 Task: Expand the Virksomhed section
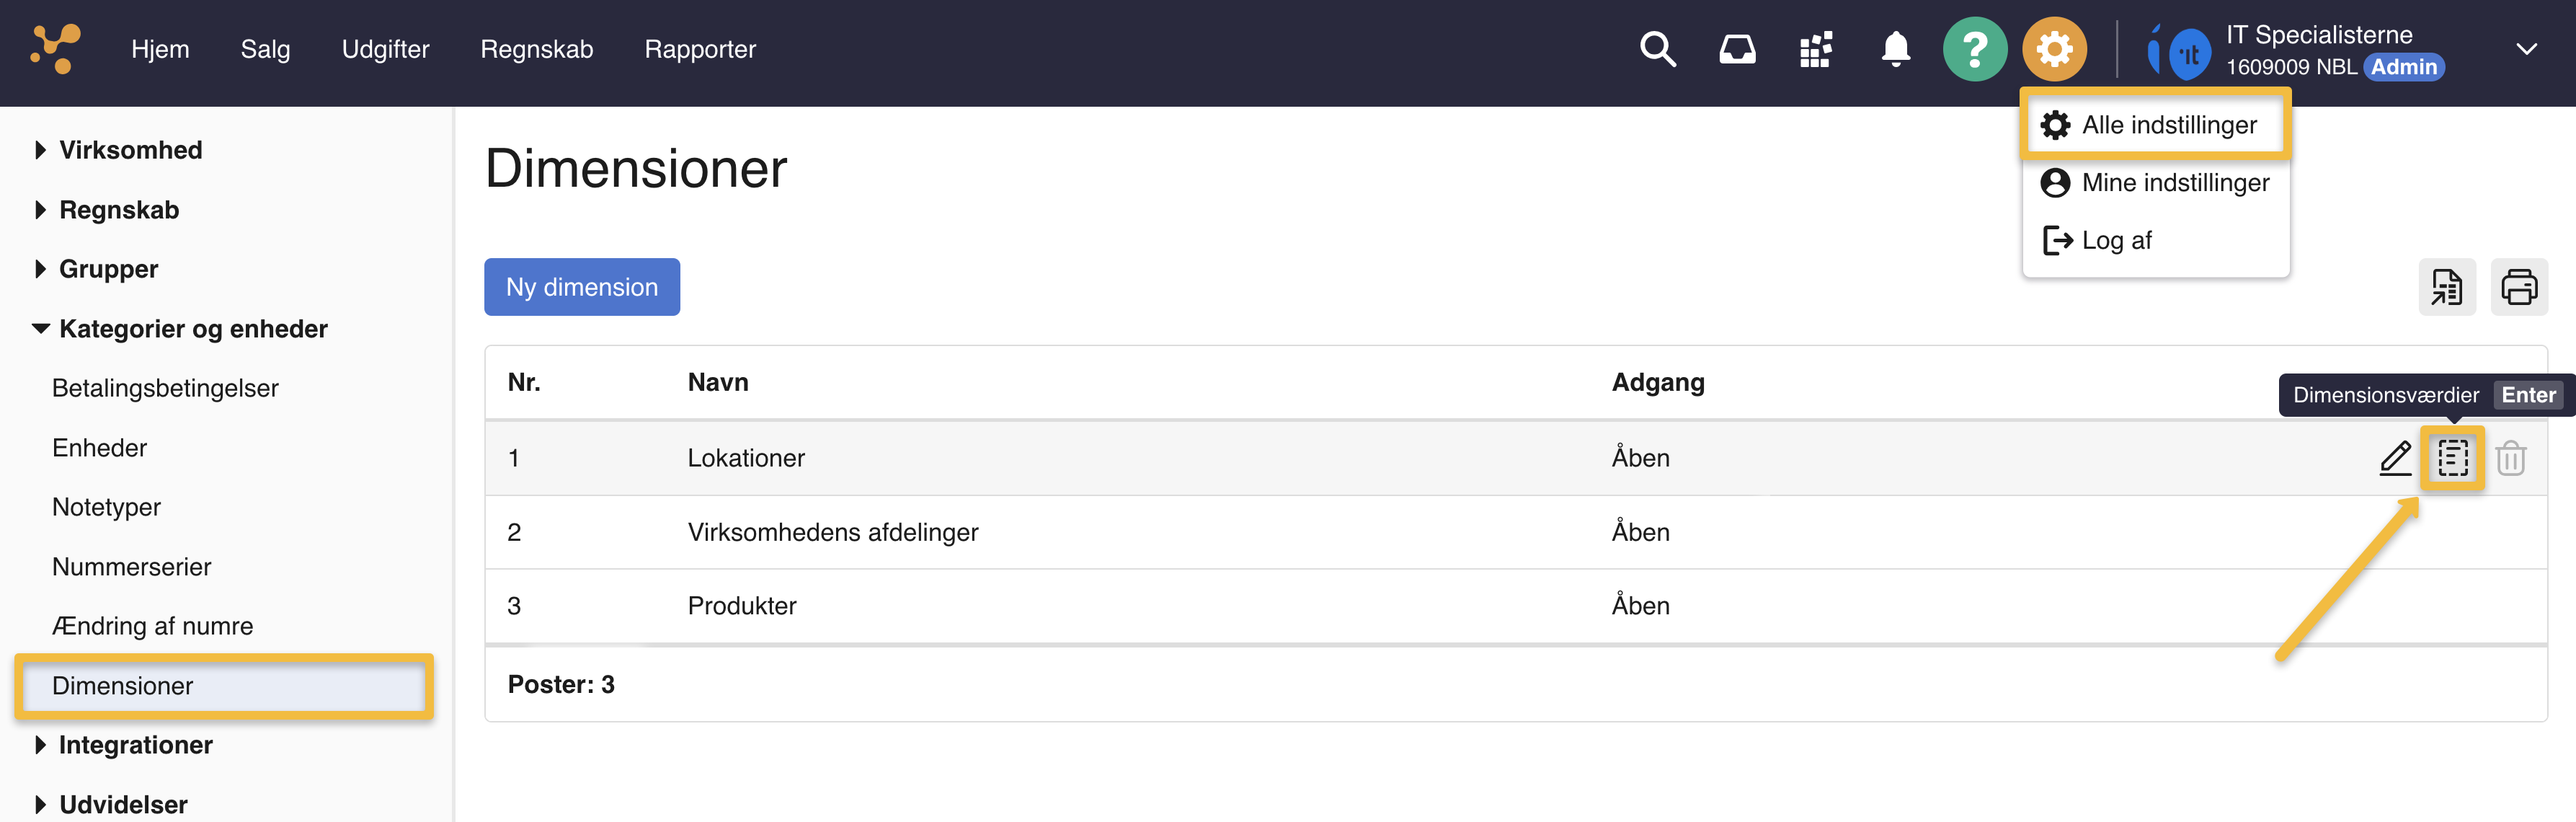click(130, 150)
